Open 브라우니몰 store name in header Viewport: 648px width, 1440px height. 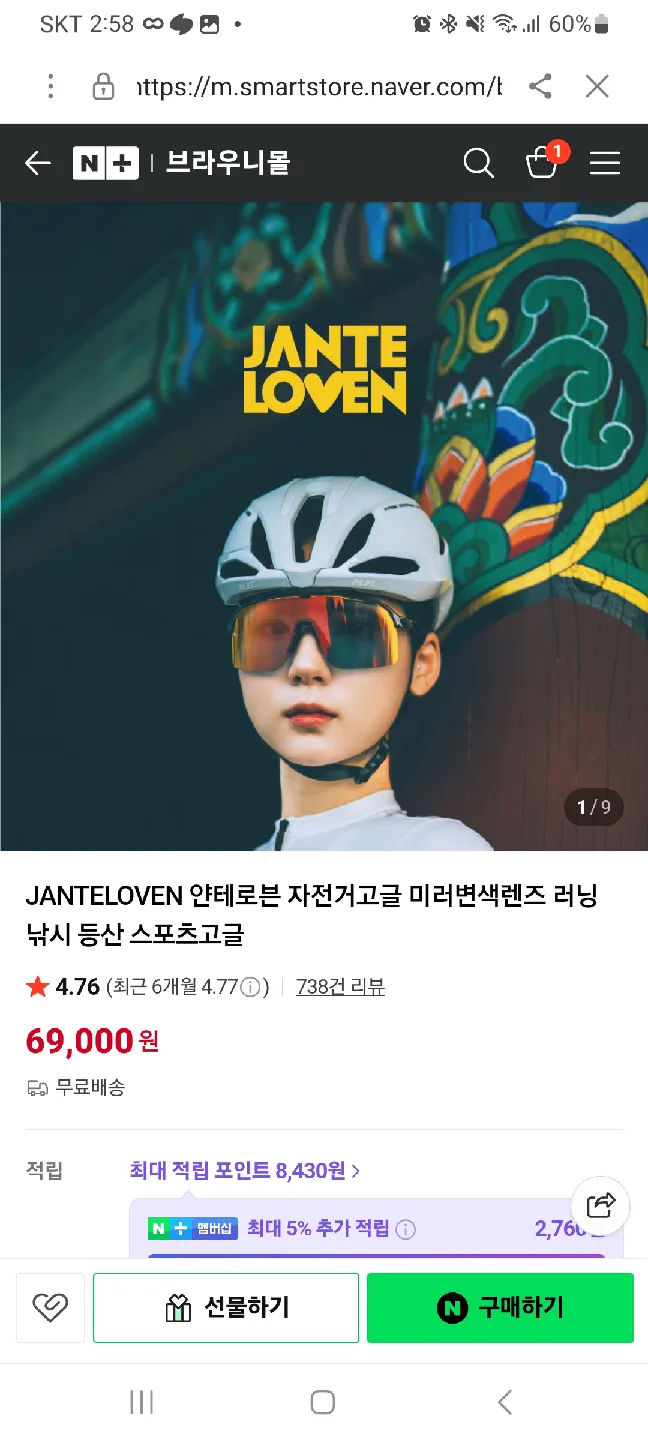[x=228, y=163]
